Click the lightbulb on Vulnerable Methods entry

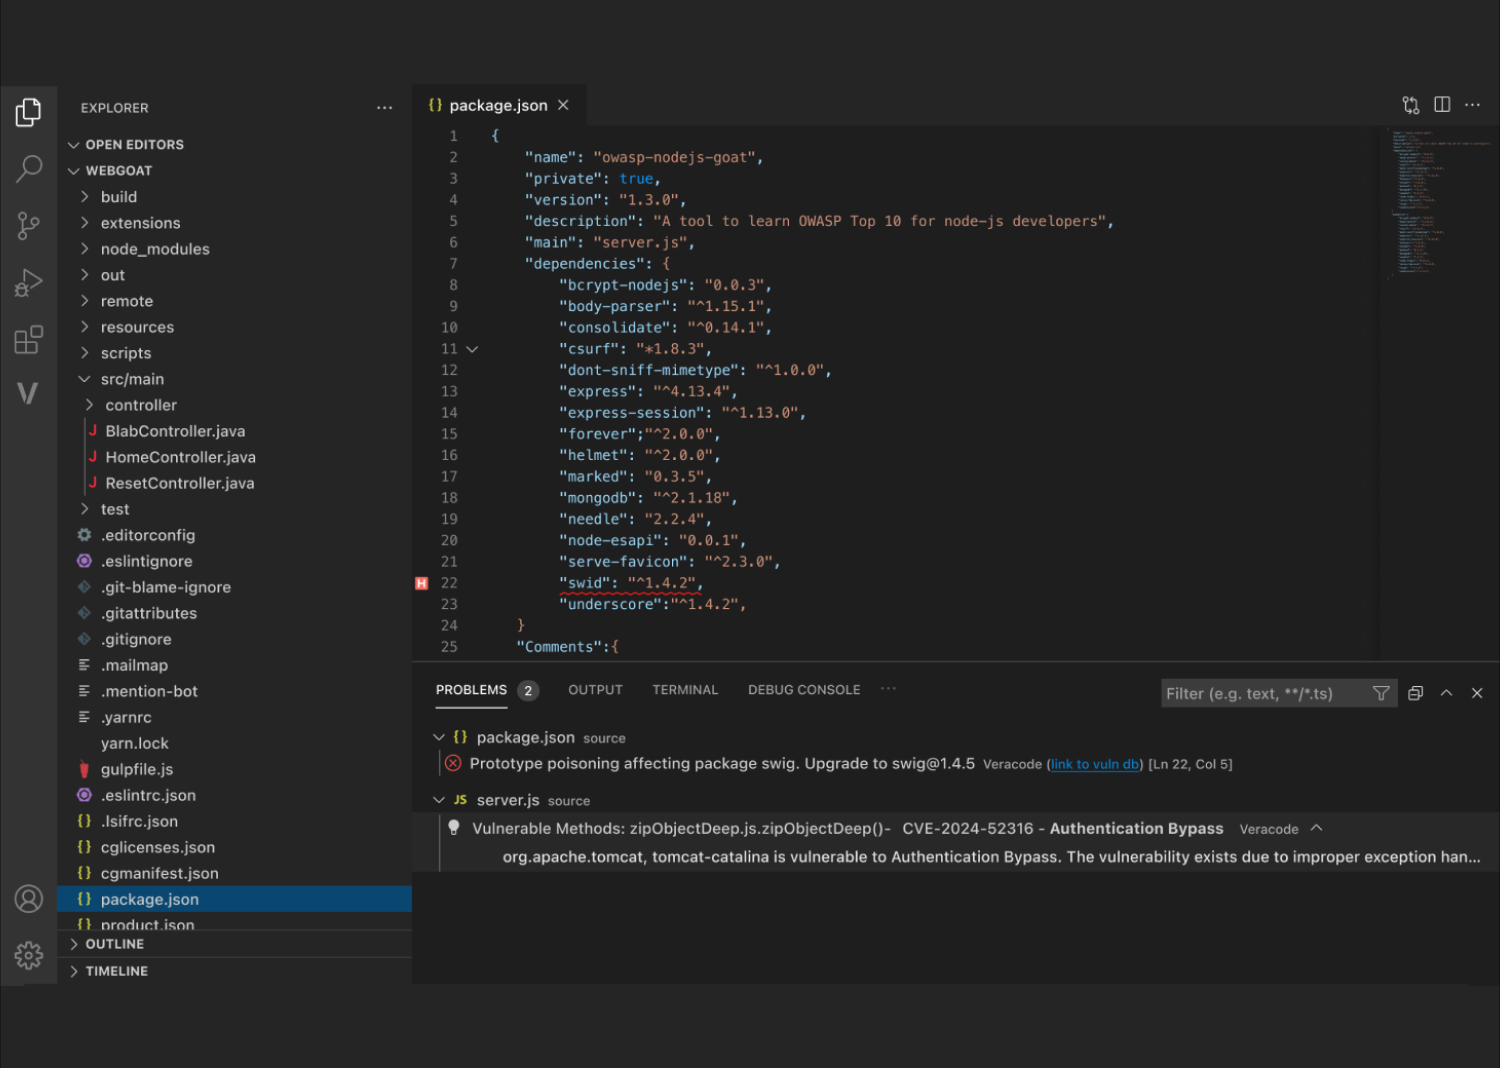coord(454,828)
